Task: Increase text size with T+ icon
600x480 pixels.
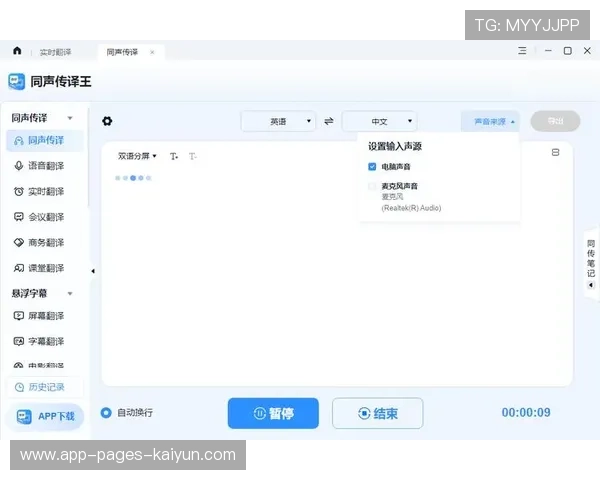Action: pyautogui.click(x=174, y=156)
